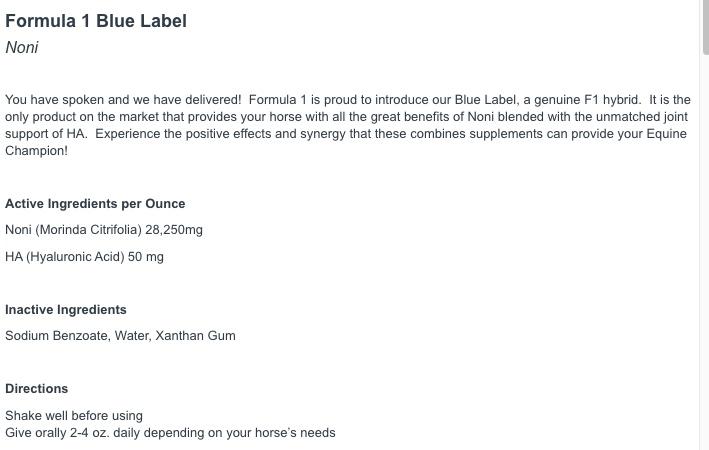Click the "Sodium Benzoate, Water, Xanthan Gum" text
The image size is (709, 450).
(120, 336)
